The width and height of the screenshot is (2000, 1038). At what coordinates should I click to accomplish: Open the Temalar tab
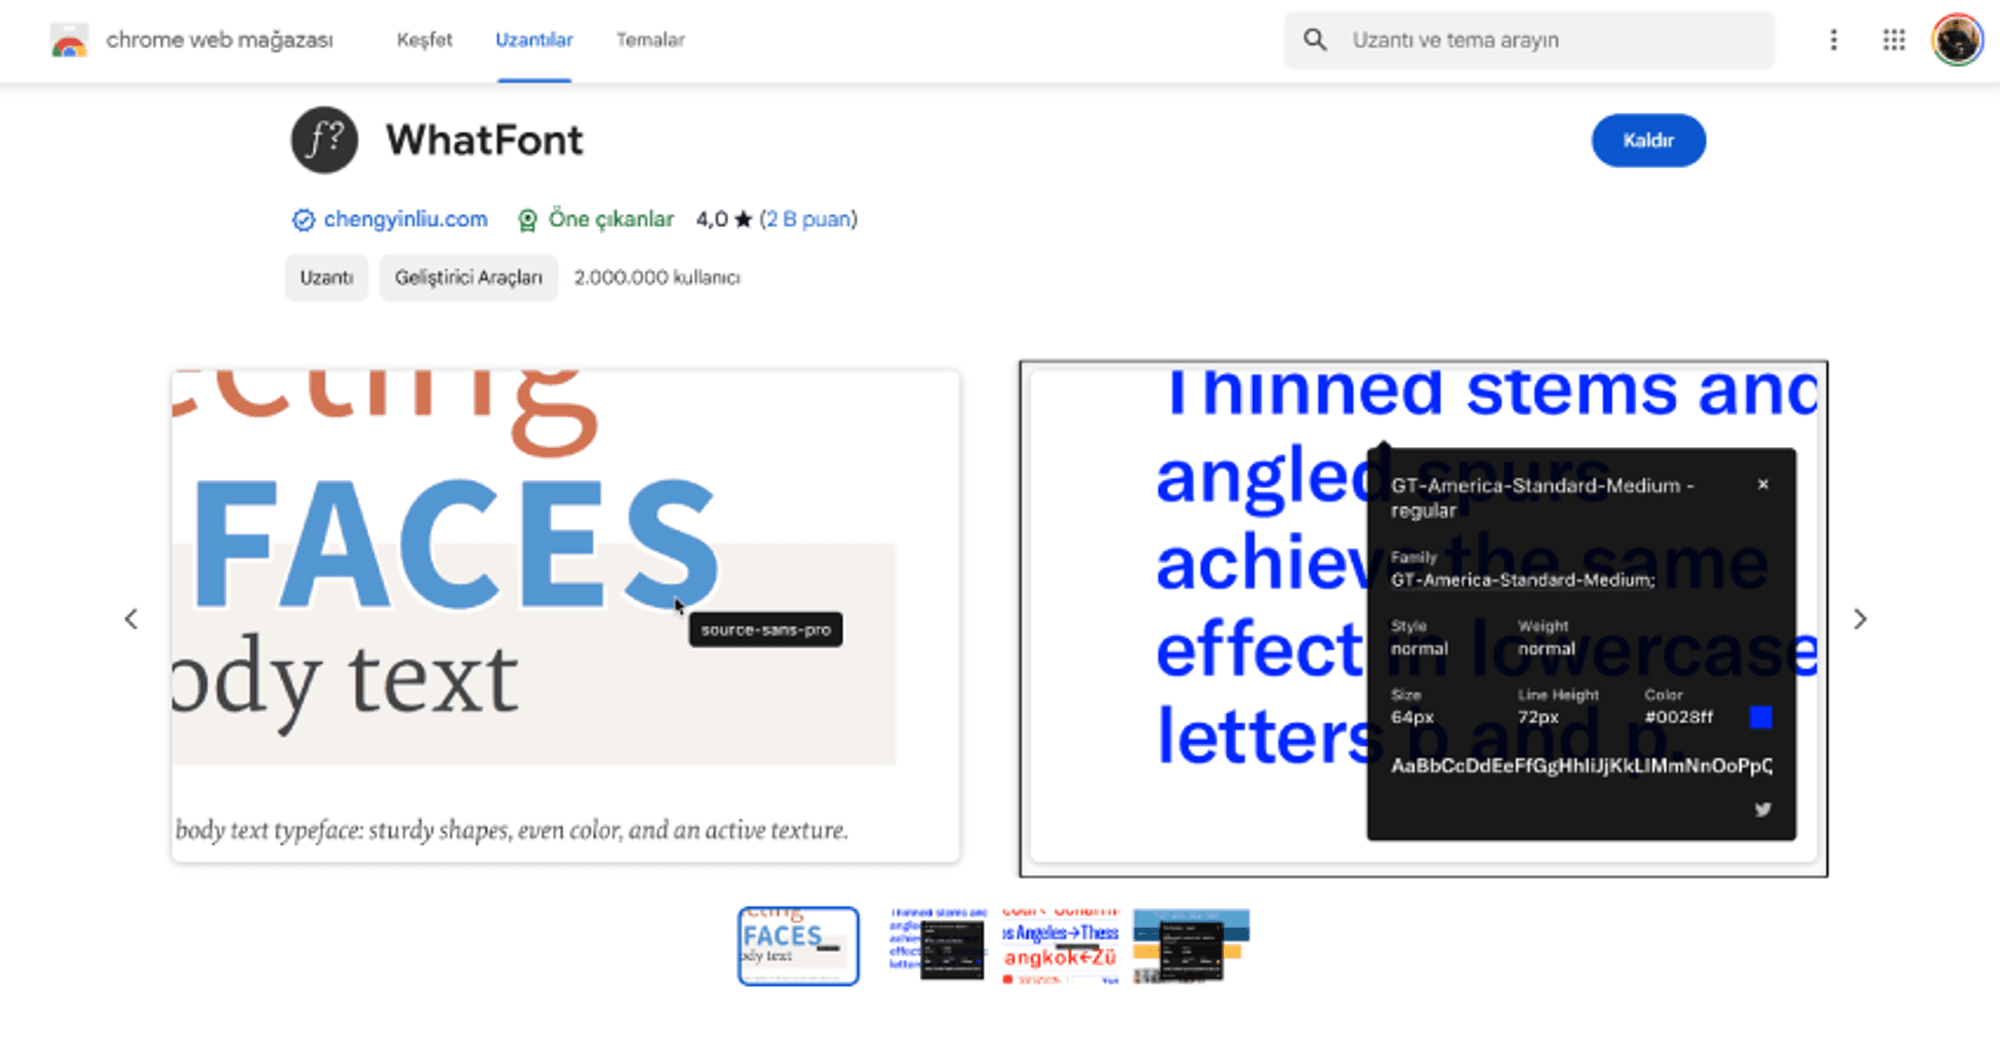tap(650, 40)
